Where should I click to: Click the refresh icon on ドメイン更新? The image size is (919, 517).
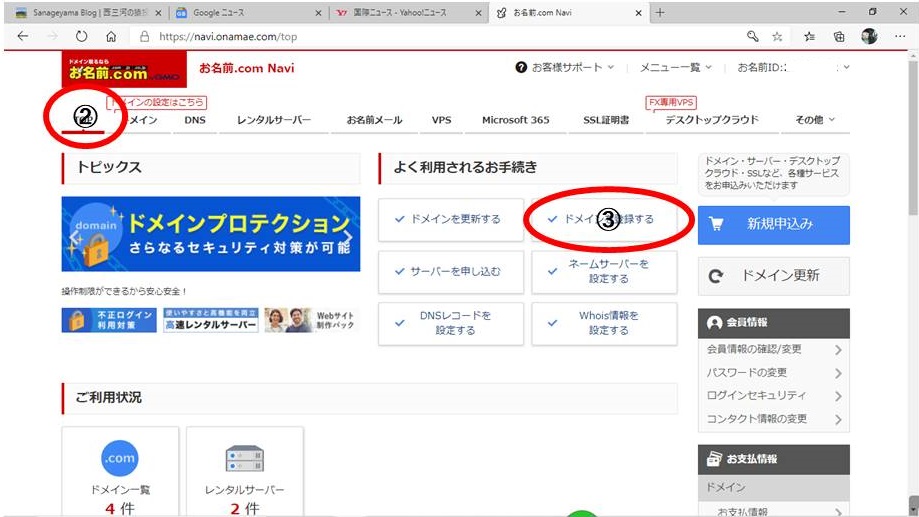[x=716, y=275]
